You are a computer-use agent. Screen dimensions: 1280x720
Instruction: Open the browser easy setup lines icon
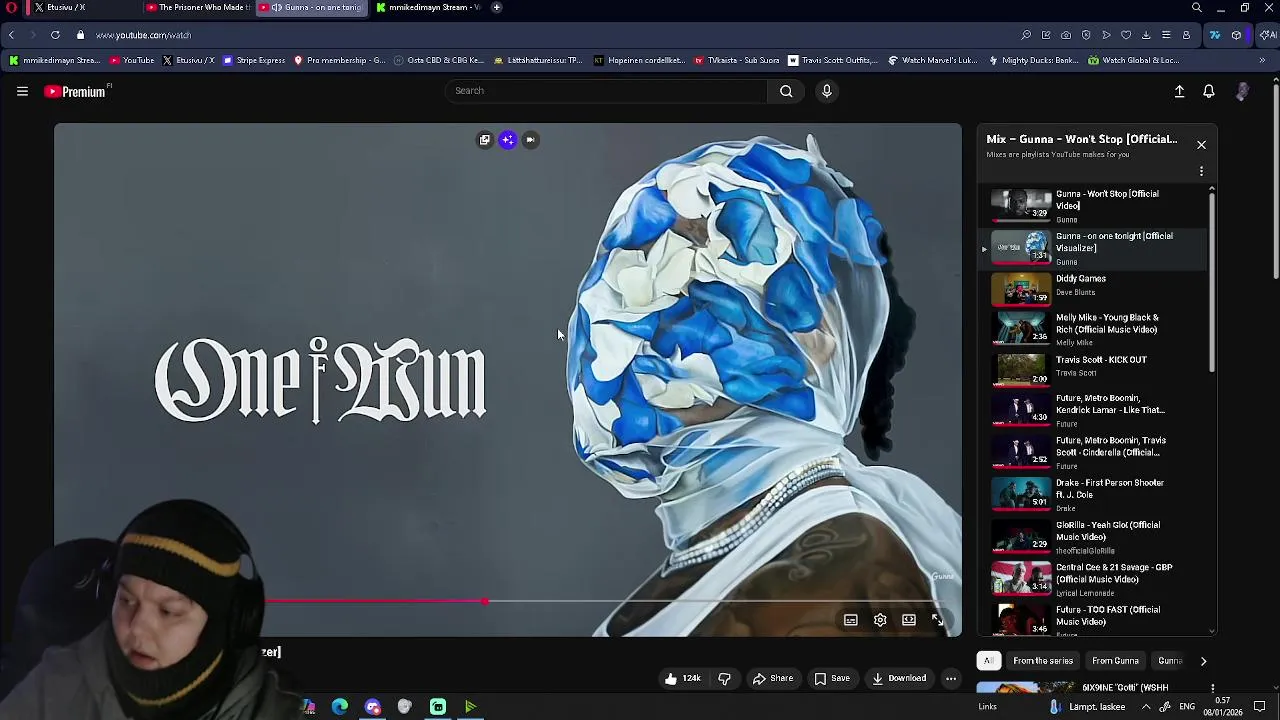pos(1166,35)
